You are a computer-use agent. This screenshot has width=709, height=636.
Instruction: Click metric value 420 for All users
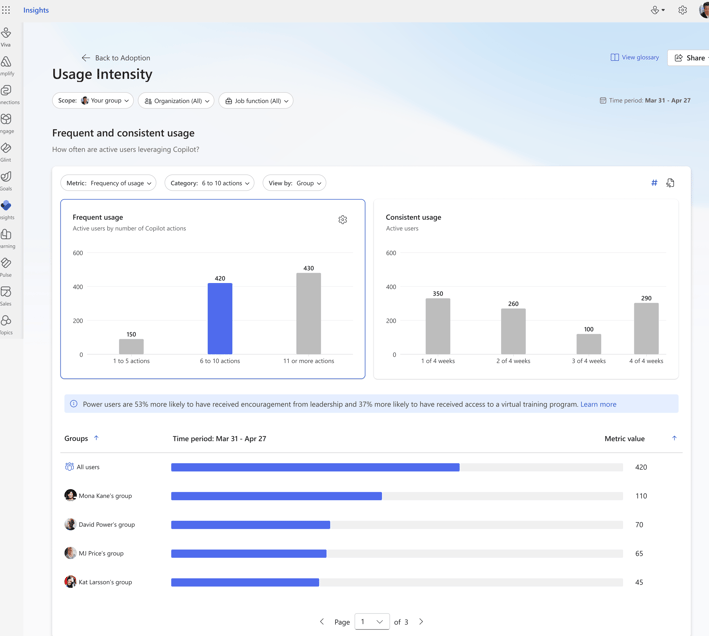pyautogui.click(x=641, y=467)
